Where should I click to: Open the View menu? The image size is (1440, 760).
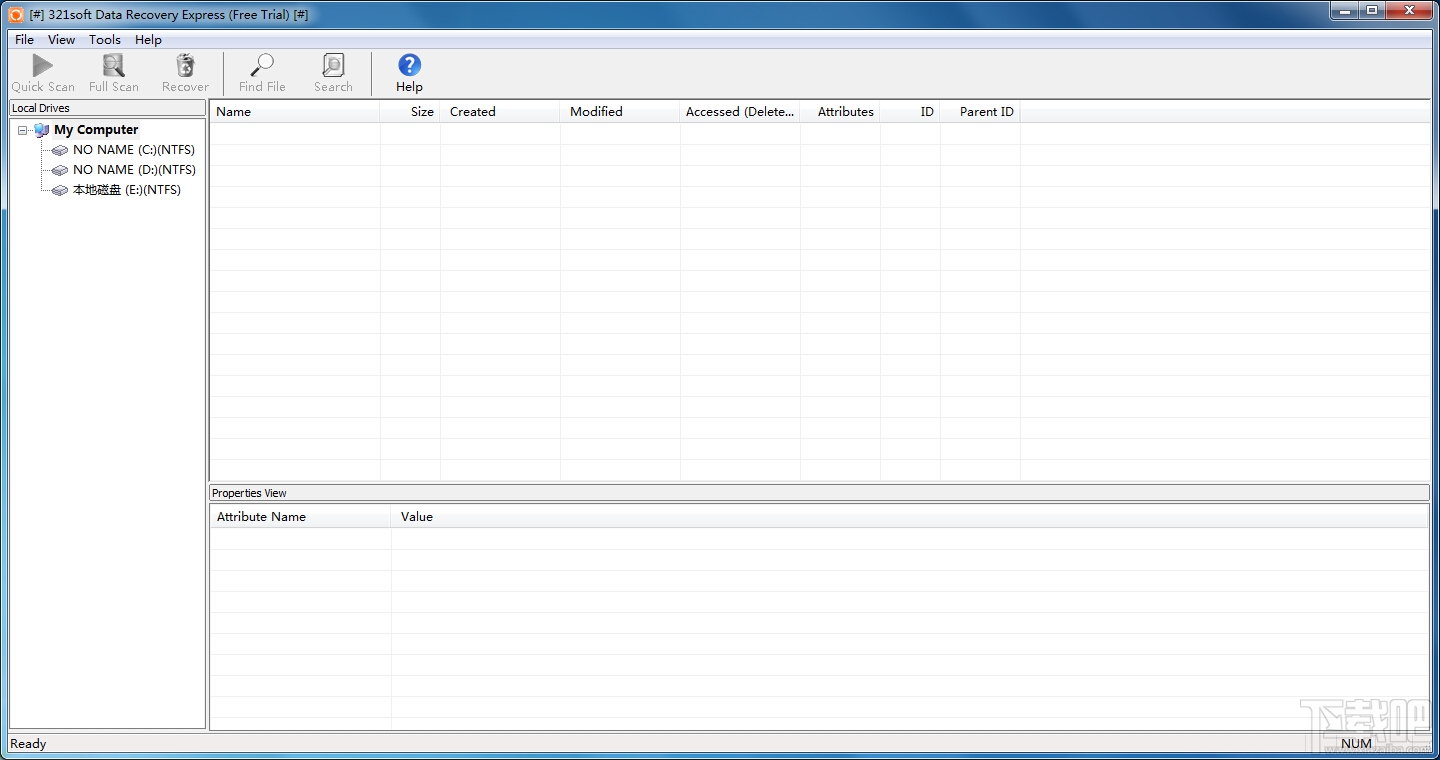click(x=62, y=40)
